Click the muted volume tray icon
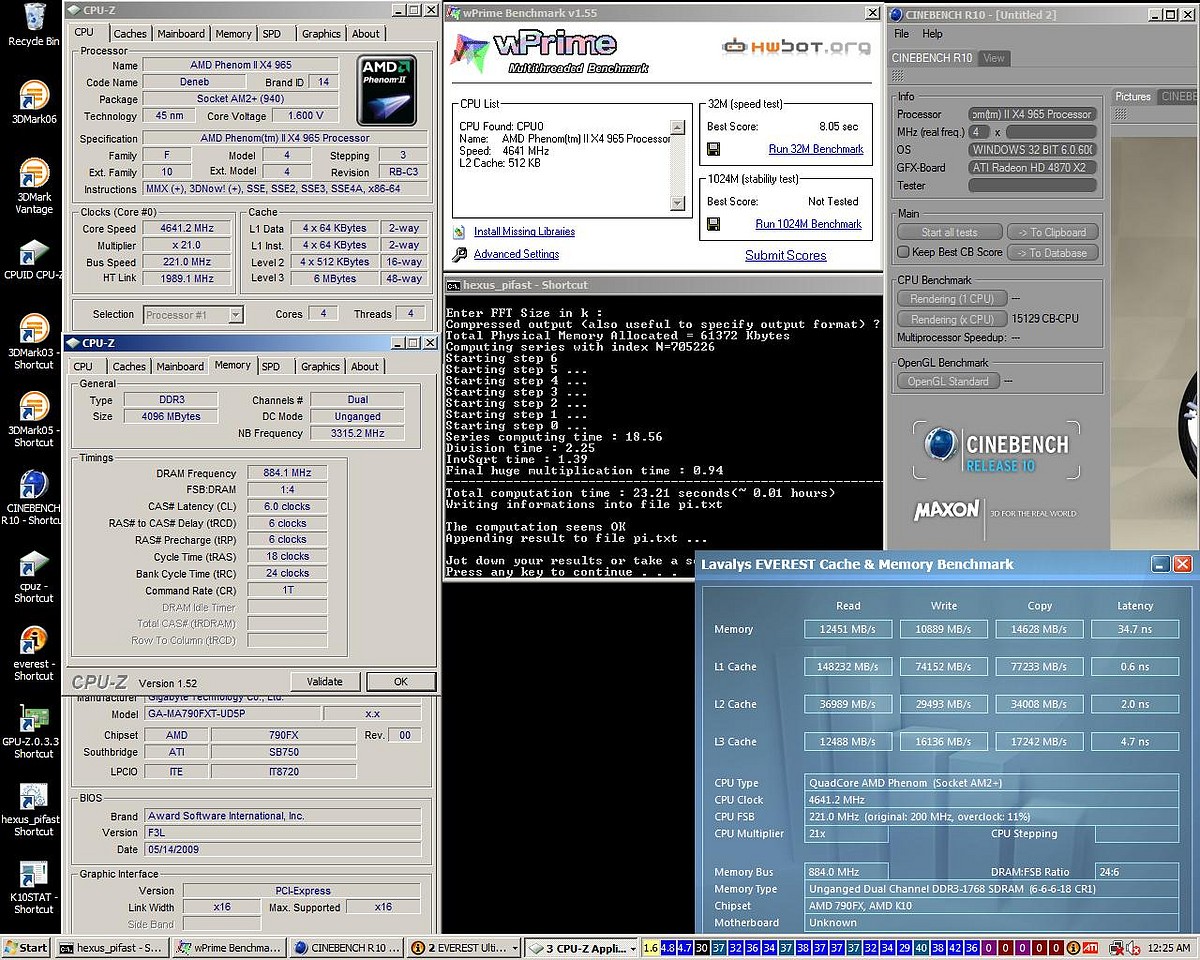This screenshot has height=960, width=1200. tap(1133, 947)
